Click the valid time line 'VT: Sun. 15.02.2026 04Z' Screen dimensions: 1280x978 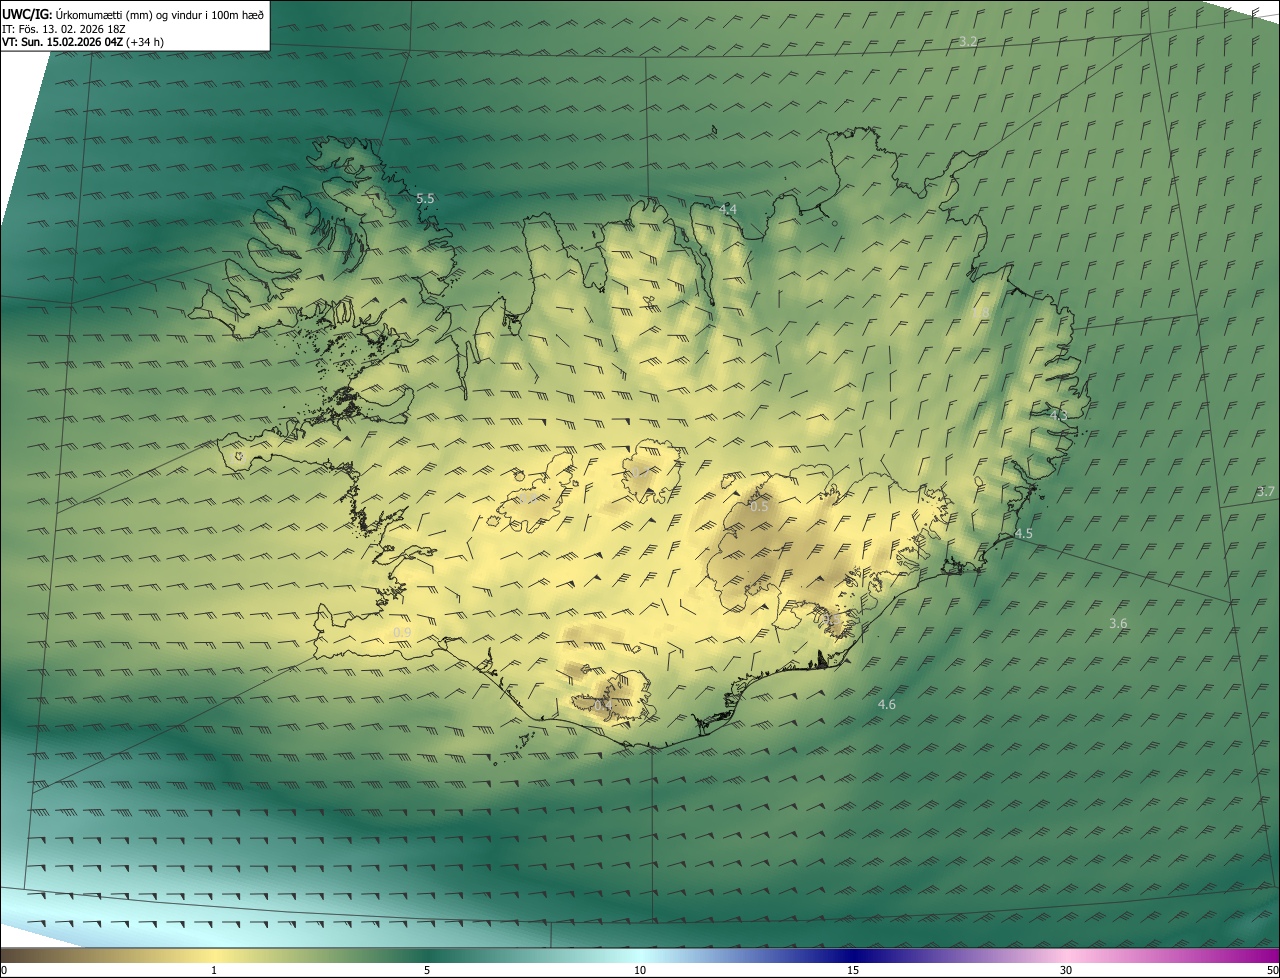click(x=62, y=42)
